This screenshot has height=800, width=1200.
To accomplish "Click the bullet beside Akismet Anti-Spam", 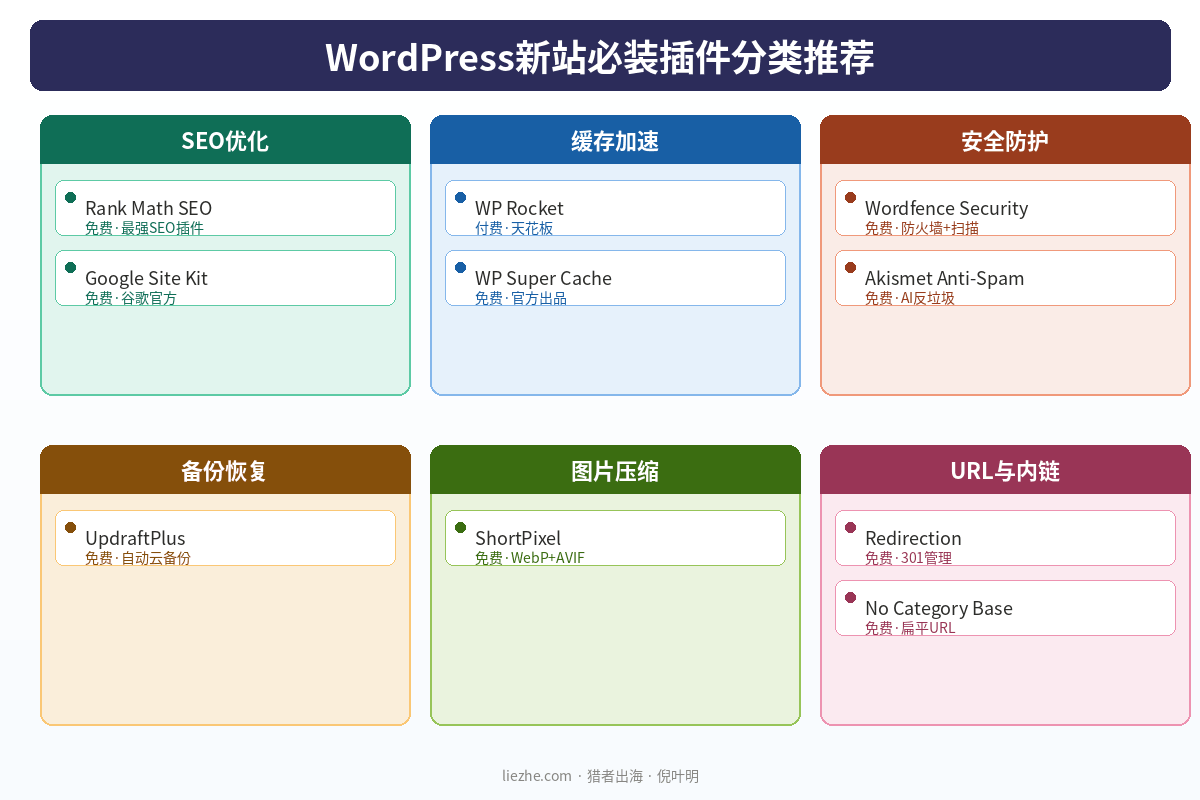I will point(850,267).
